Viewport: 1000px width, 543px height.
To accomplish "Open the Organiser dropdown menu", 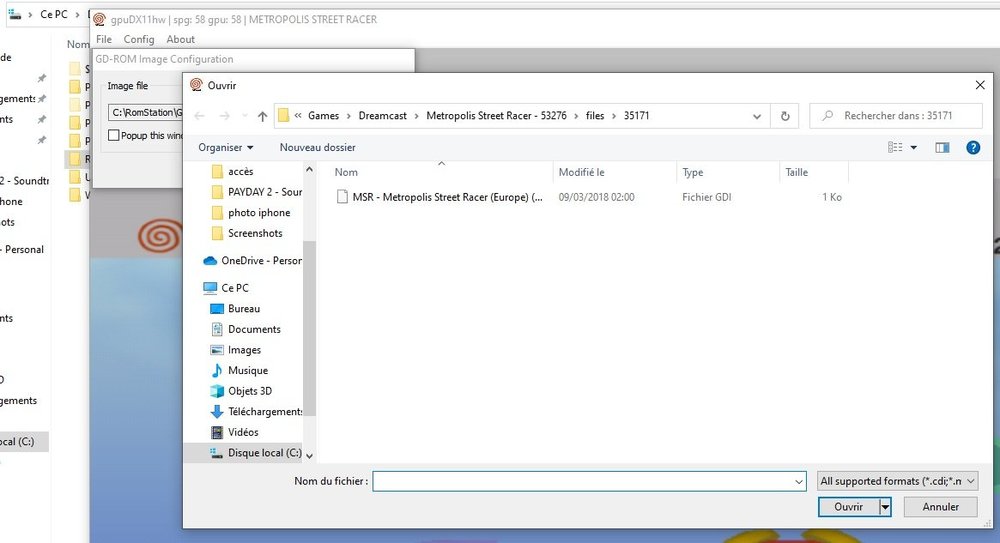I will pos(226,147).
